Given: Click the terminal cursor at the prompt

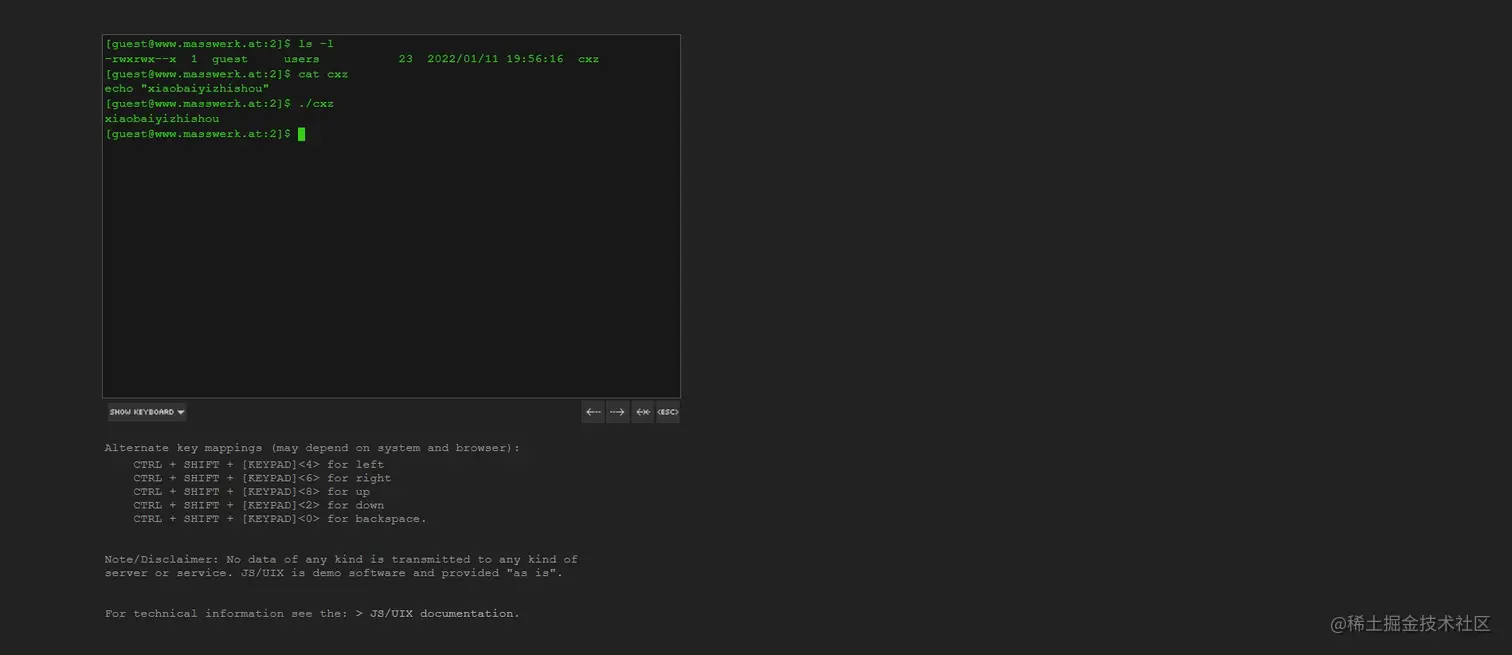Looking at the screenshot, I should [x=301, y=134].
